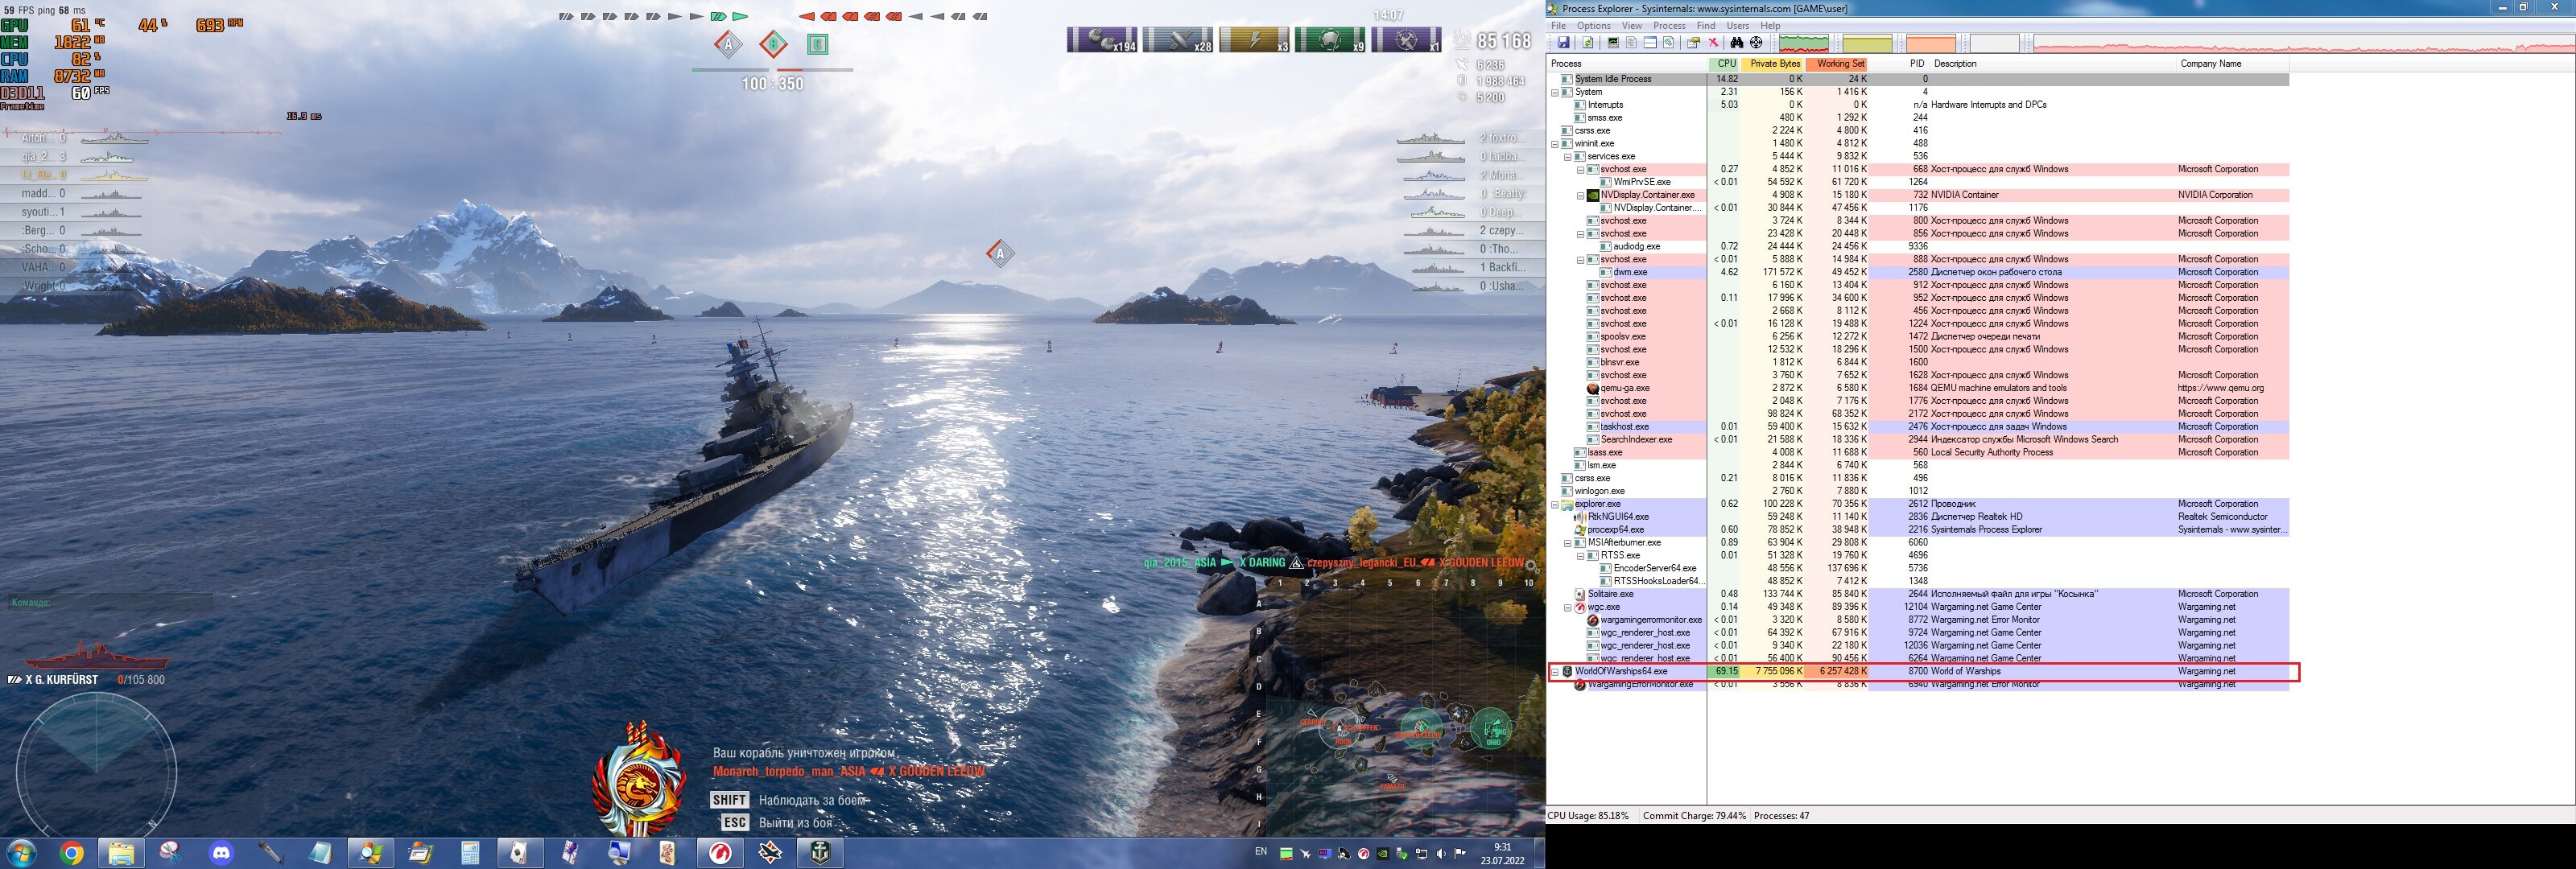Open Google Chrome from the taskbar
This screenshot has height=869, width=2576.
[71, 853]
